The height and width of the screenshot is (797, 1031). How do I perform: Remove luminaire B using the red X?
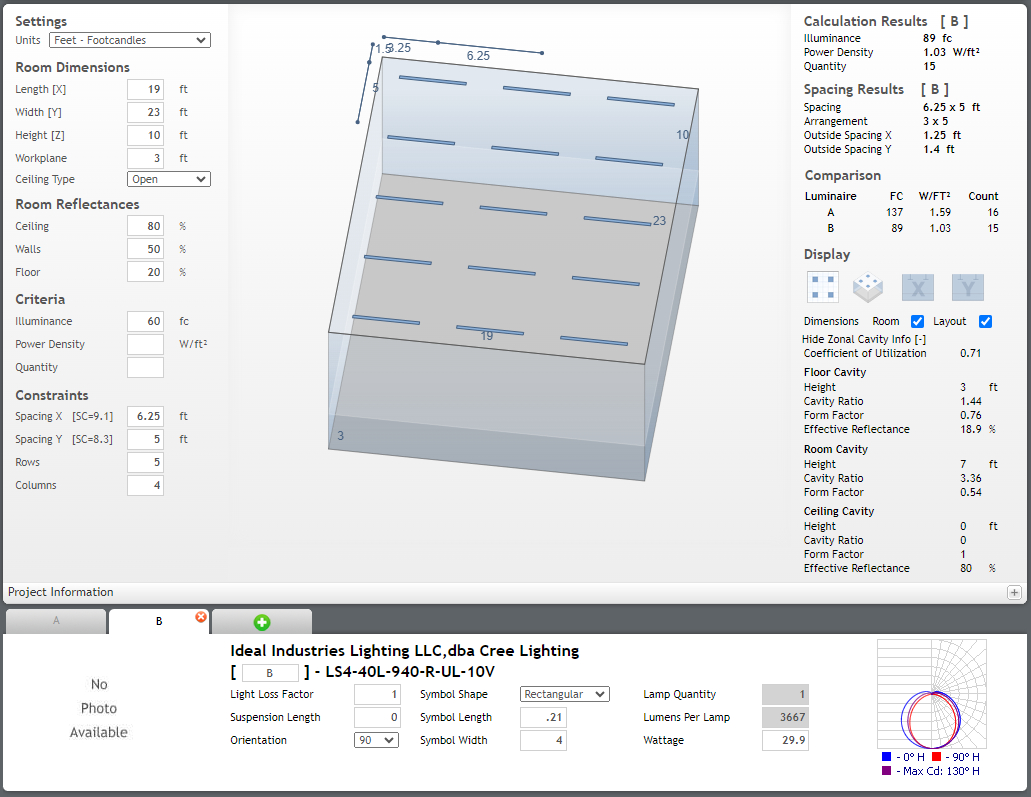[x=201, y=617]
